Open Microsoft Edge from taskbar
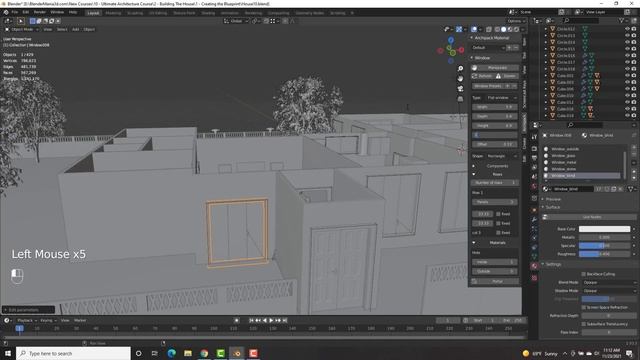This screenshot has width=640, height=360. tap(171, 353)
